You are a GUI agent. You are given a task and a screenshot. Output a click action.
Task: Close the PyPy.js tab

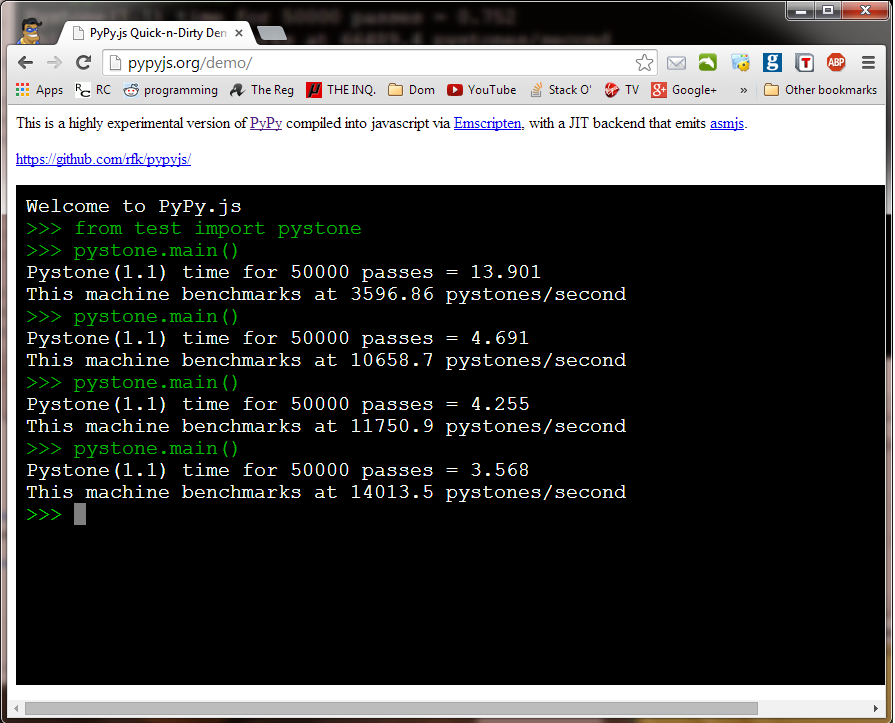pos(239,33)
